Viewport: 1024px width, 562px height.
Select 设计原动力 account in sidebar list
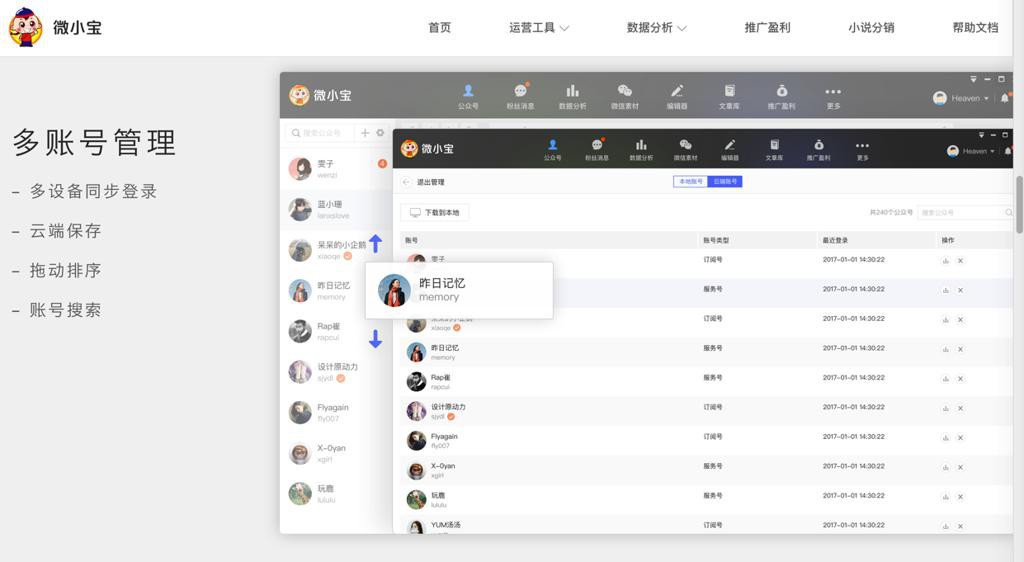click(336, 372)
